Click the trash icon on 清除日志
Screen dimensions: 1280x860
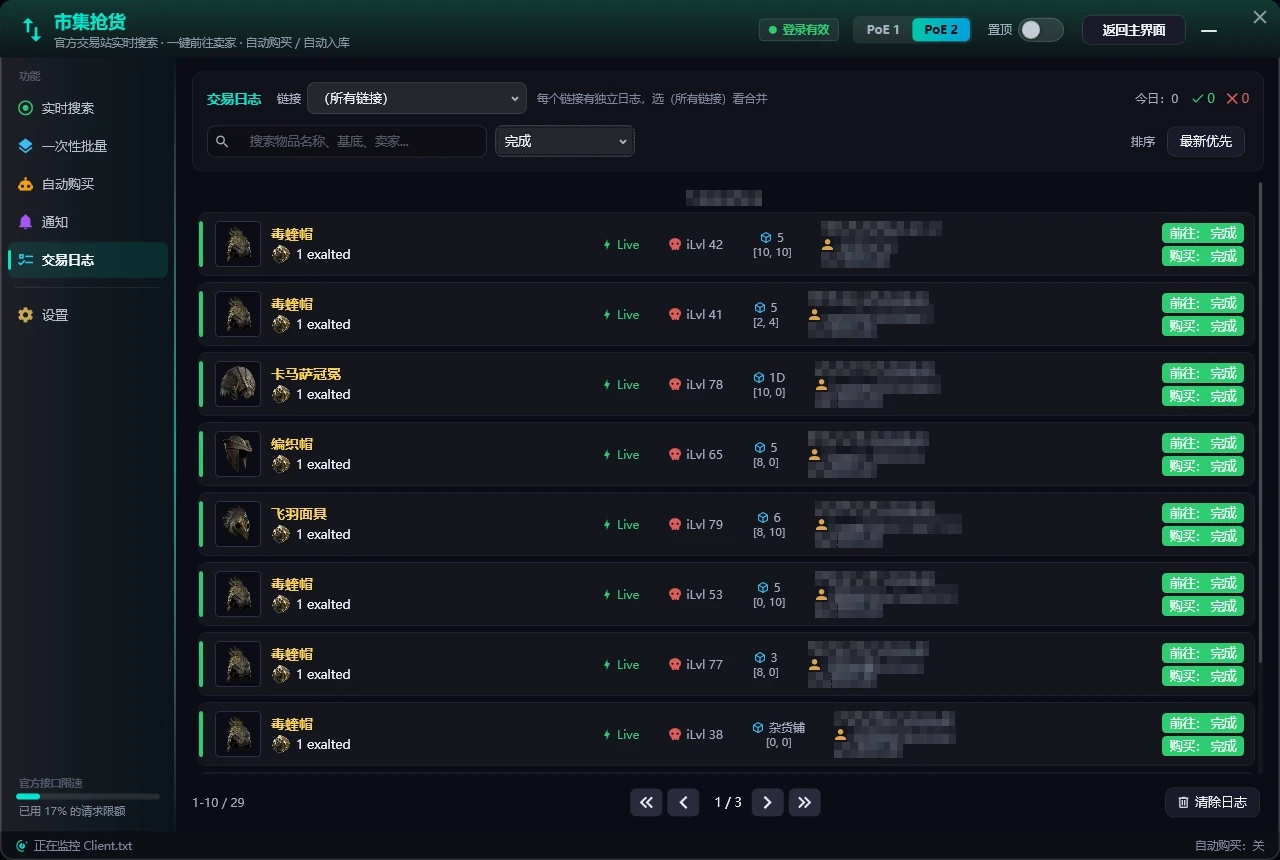(x=1184, y=802)
